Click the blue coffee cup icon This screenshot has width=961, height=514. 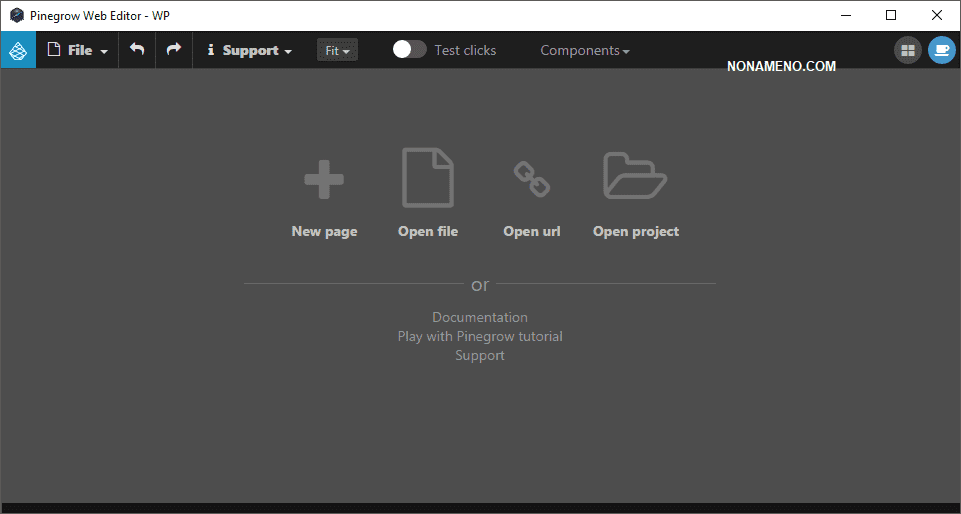(x=941, y=50)
